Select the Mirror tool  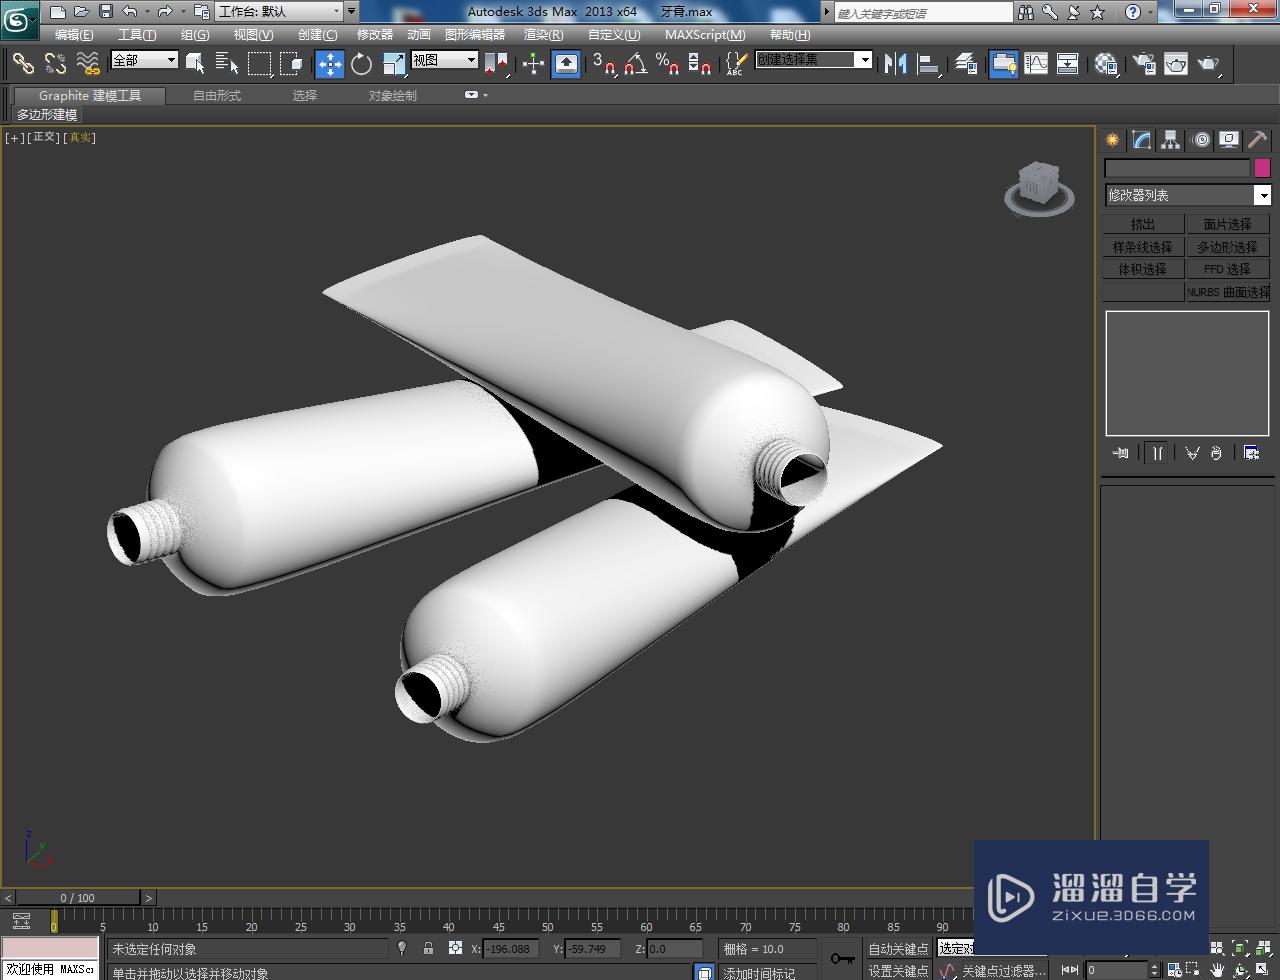coord(896,64)
